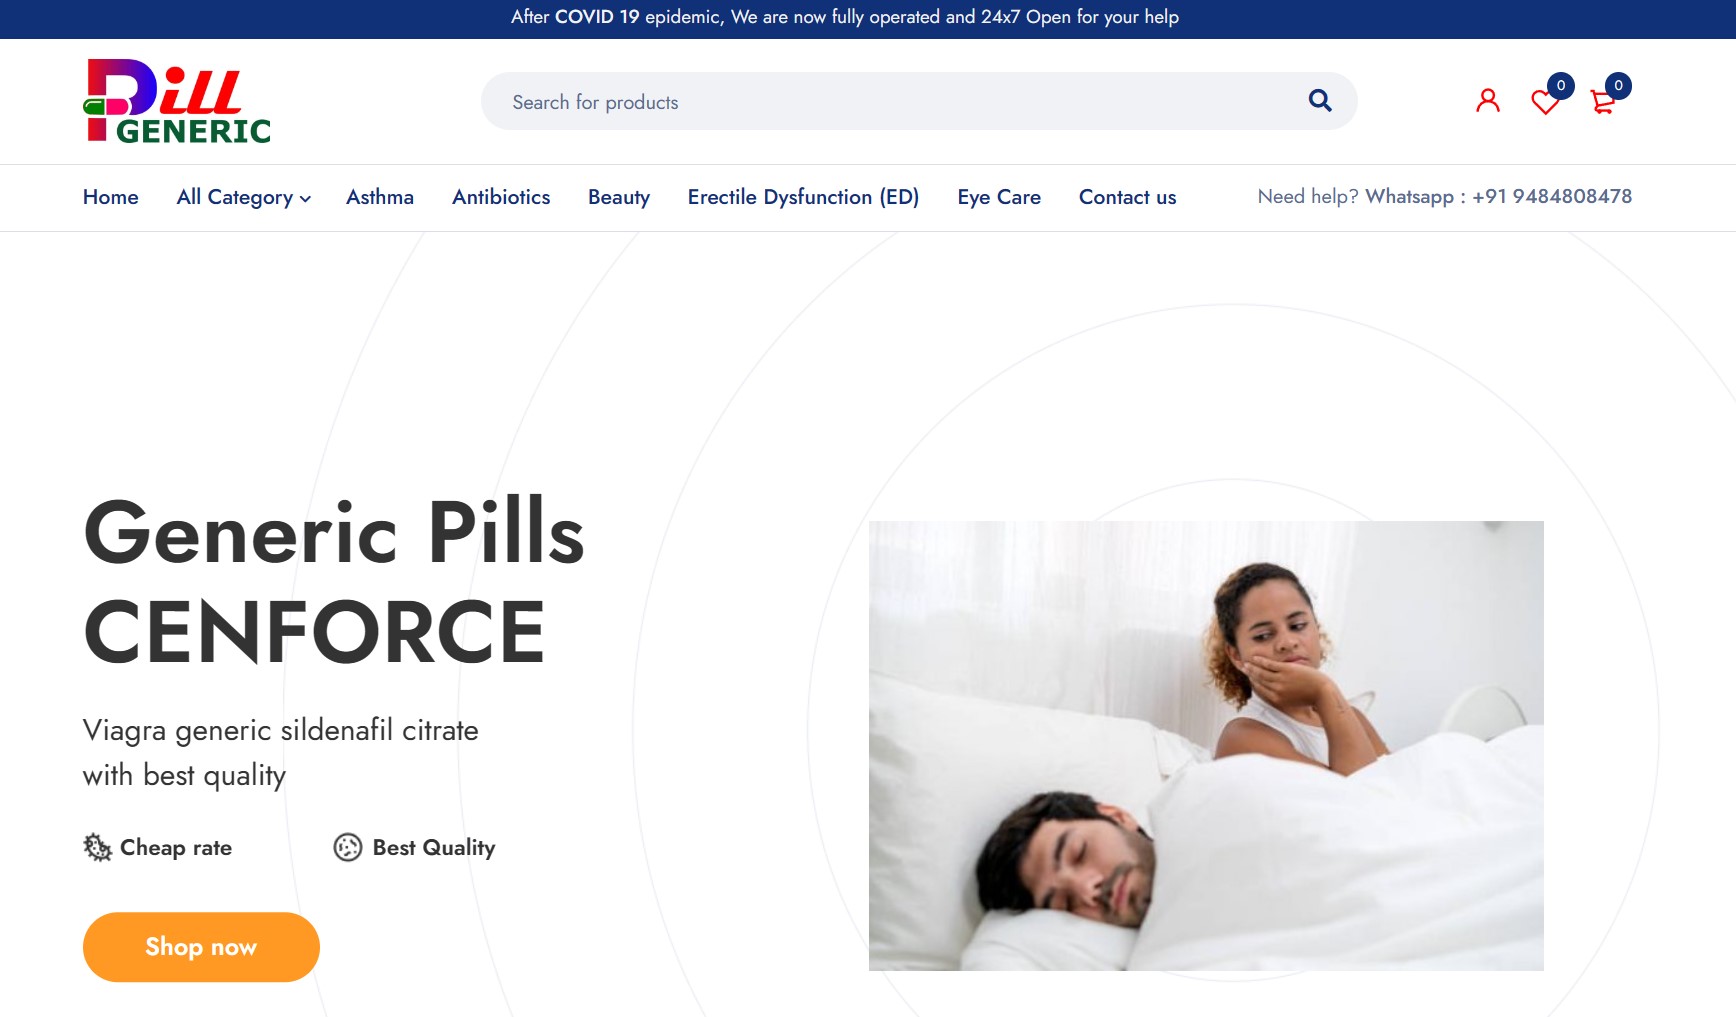Click the cart counter badge showing 0
The image size is (1736, 1017).
point(1619,86)
